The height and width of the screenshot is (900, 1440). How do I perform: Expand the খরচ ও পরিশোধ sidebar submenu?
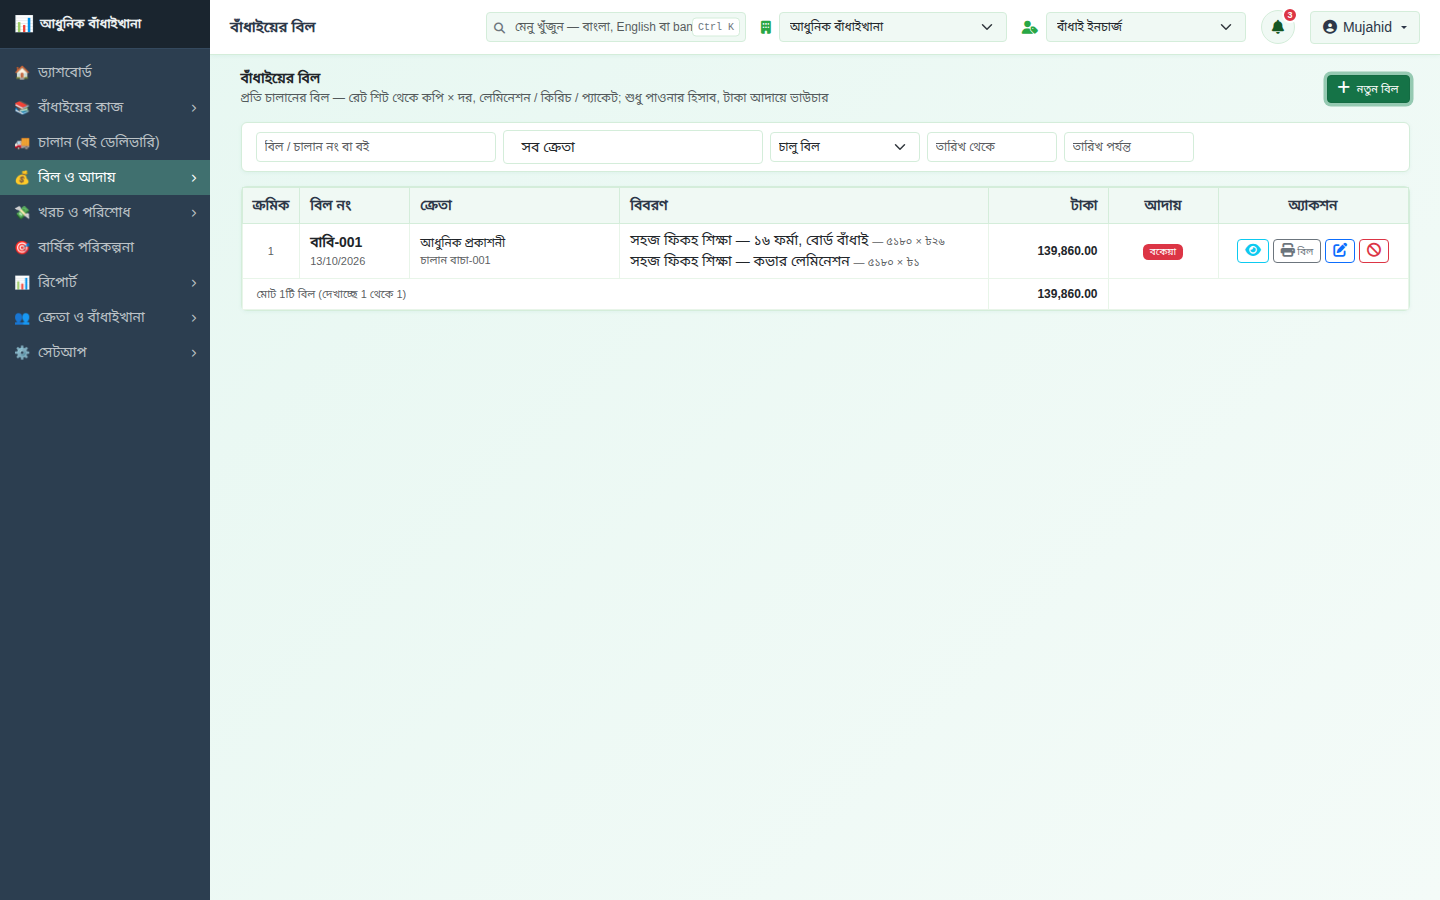(x=105, y=212)
